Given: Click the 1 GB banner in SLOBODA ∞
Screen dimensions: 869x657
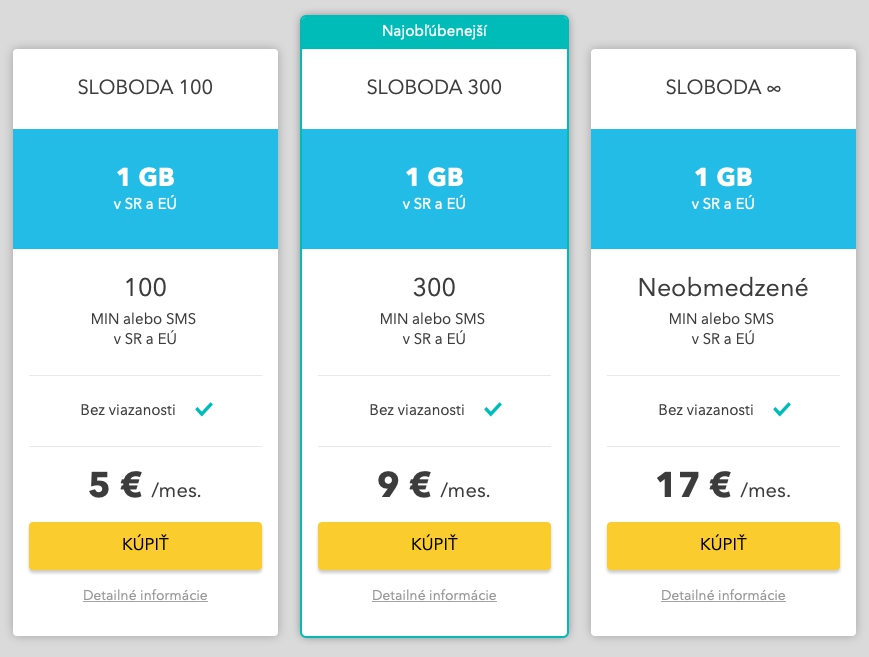Looking at the screenshot, I should click(x=723, y=189).
